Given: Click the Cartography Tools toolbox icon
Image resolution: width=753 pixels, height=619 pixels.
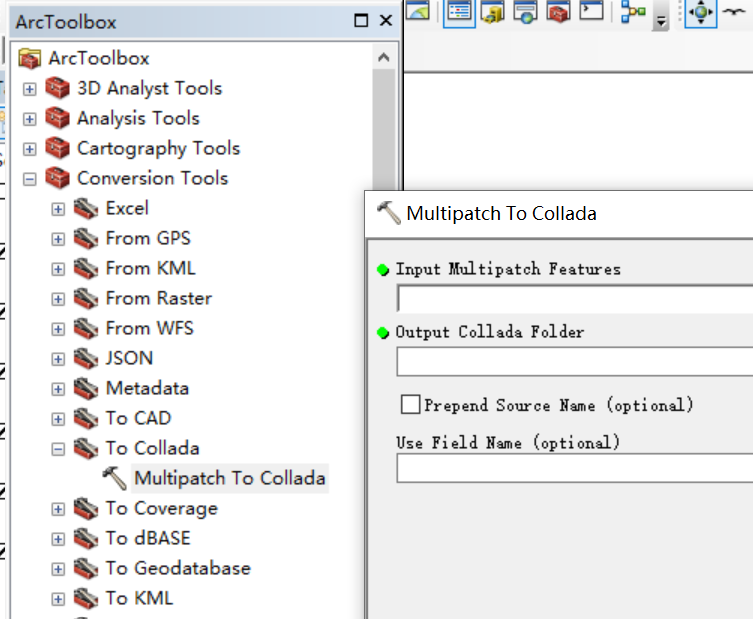Looking at the screenshot, I should point(58,148).
